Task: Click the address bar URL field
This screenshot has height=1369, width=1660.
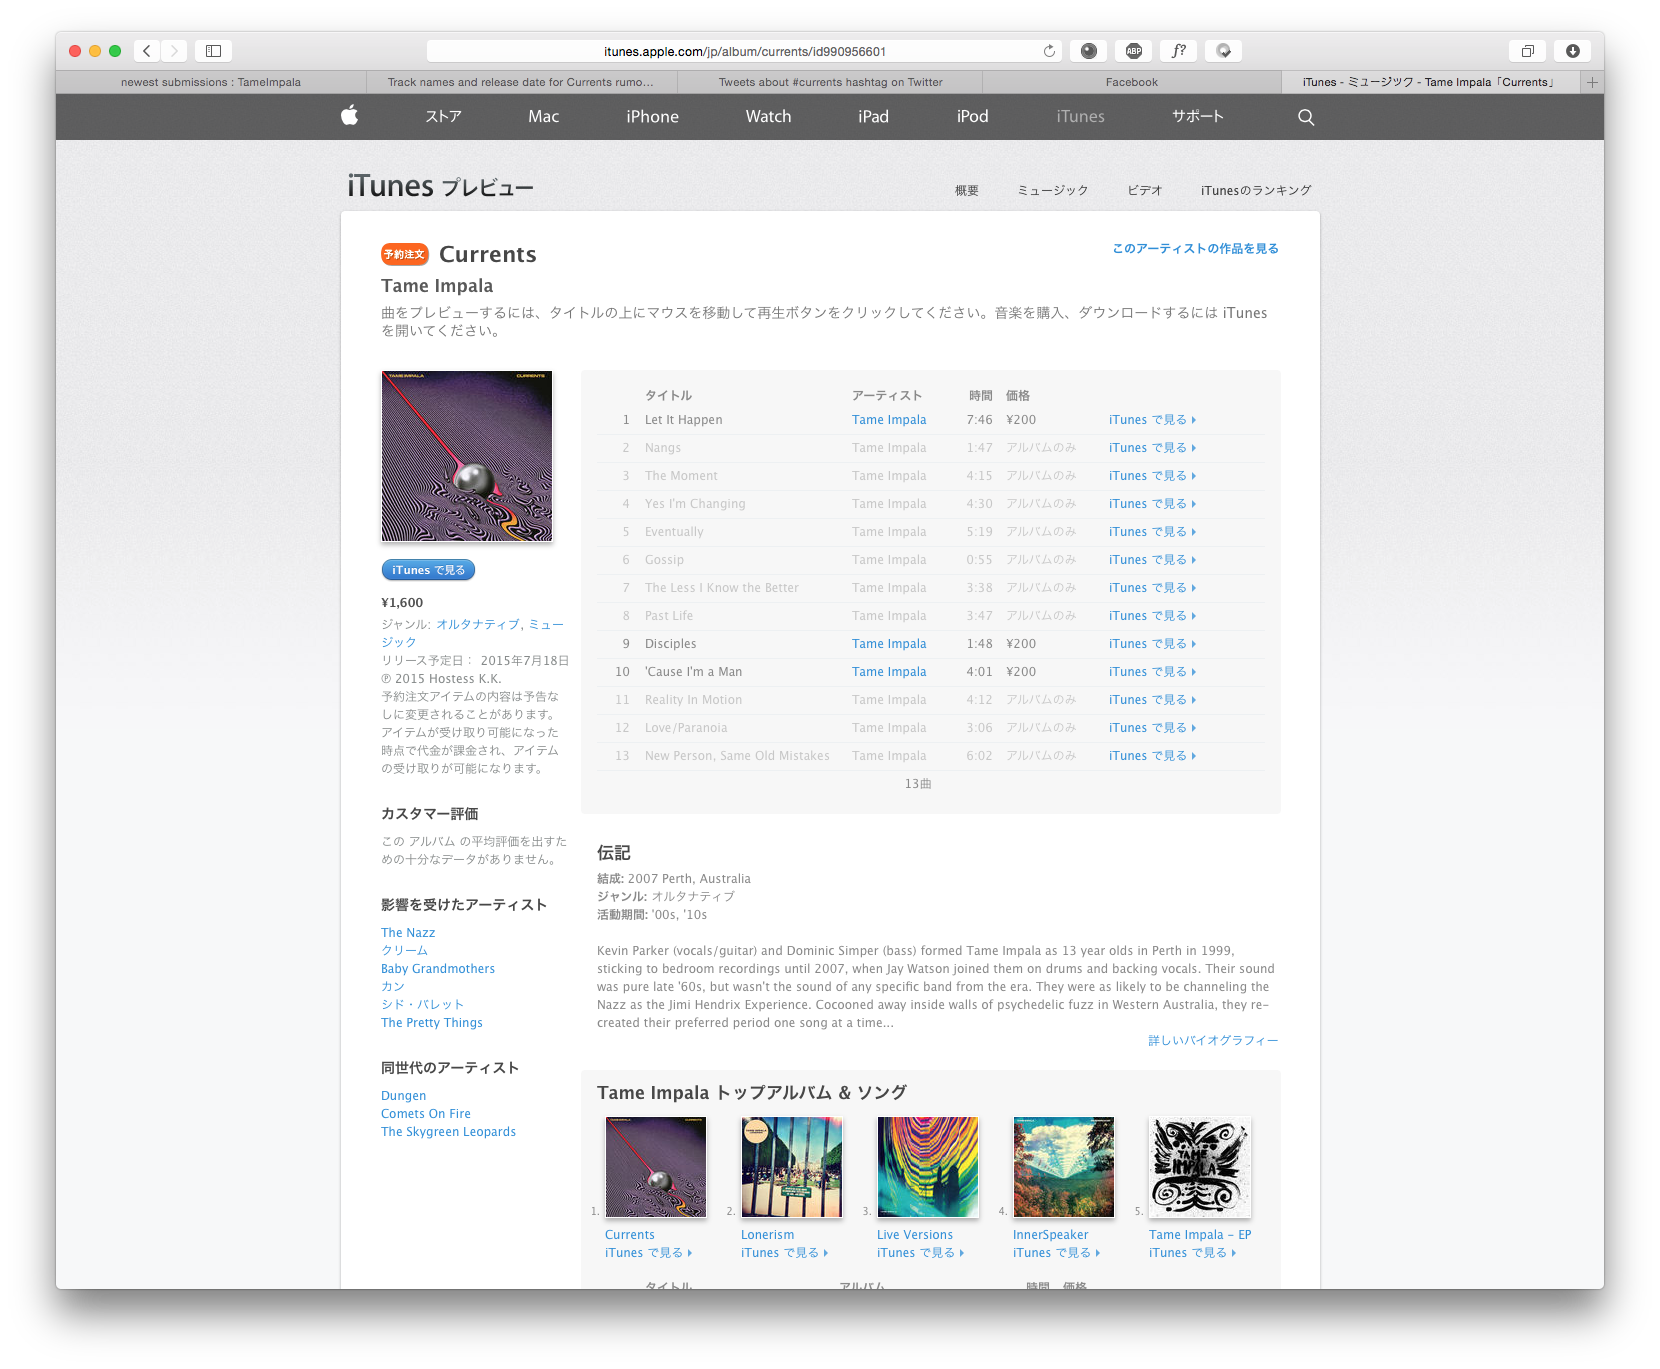Action: [x=744, y=51]
